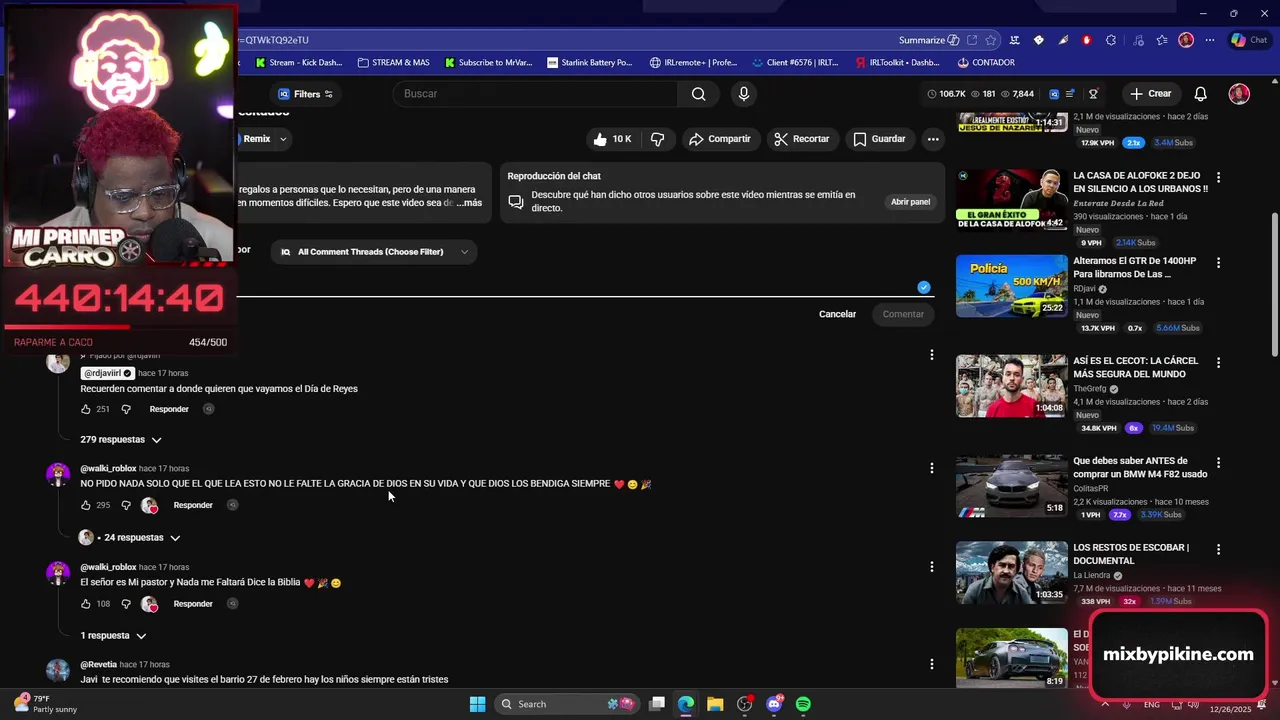
Task: Open Stream - Kick Dashboard bookmark
Action: coord(298,62)
